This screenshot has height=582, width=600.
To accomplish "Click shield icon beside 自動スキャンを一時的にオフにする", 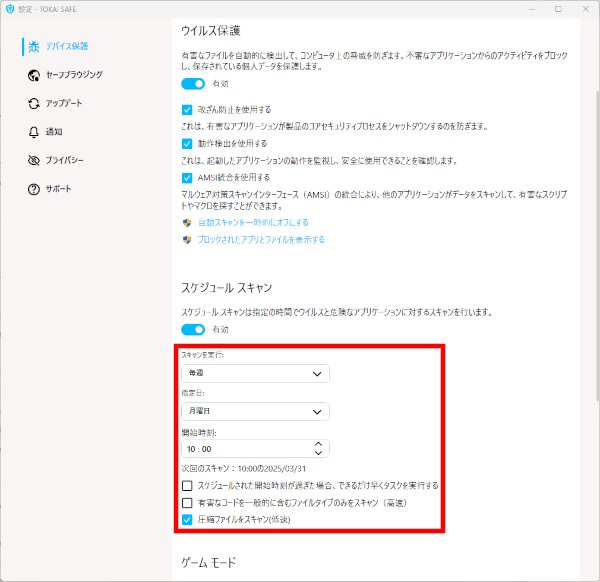I will click(x=187, y=223).
